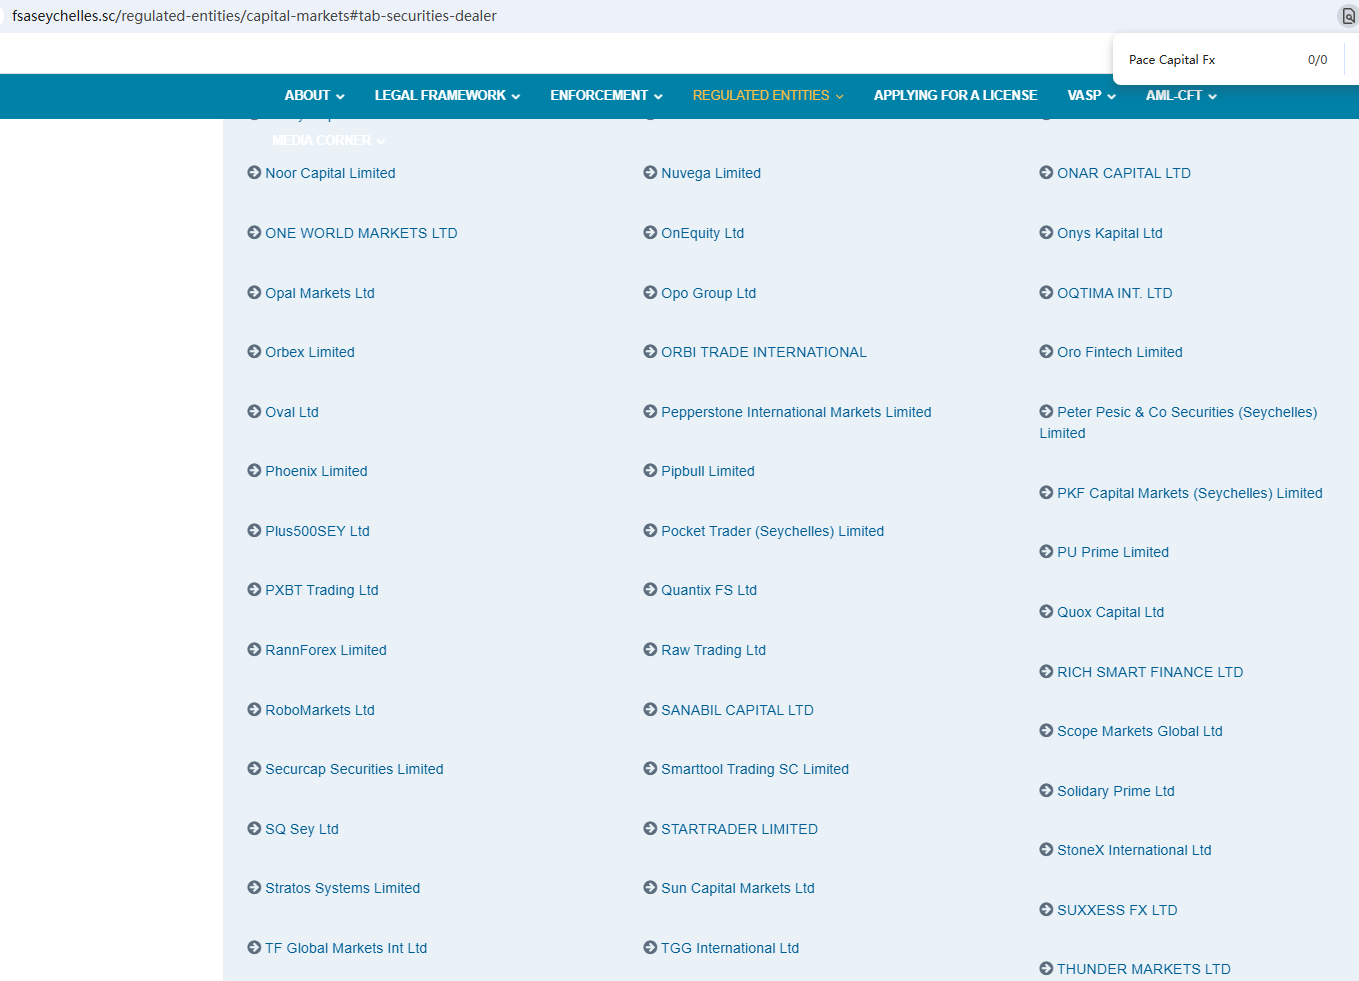
Task: Open APPLYING FOR A LICENSE page
Action: point(955,96)
